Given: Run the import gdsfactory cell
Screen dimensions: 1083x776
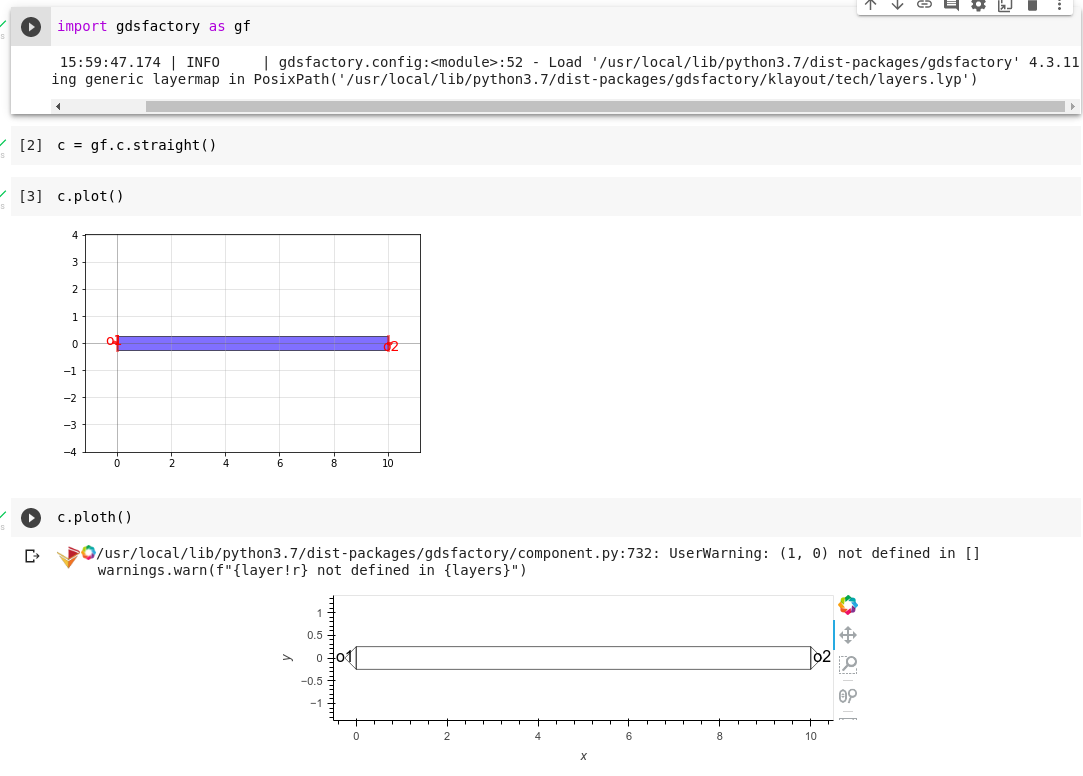Looking at the screenshot, I should tap(30, 26).
